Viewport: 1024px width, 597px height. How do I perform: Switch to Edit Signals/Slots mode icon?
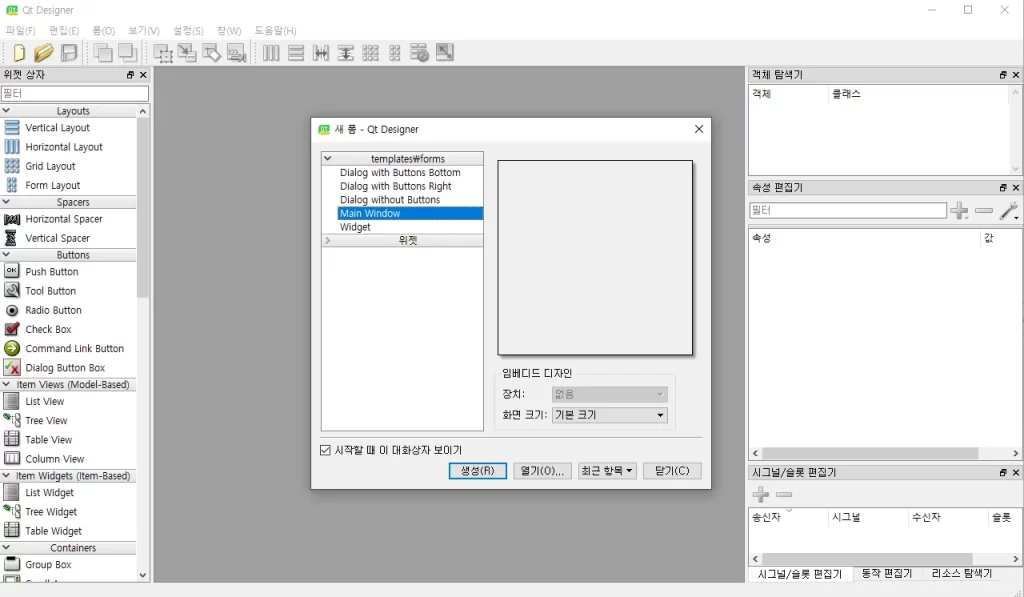pyautogui.click(x=187, y=53)
